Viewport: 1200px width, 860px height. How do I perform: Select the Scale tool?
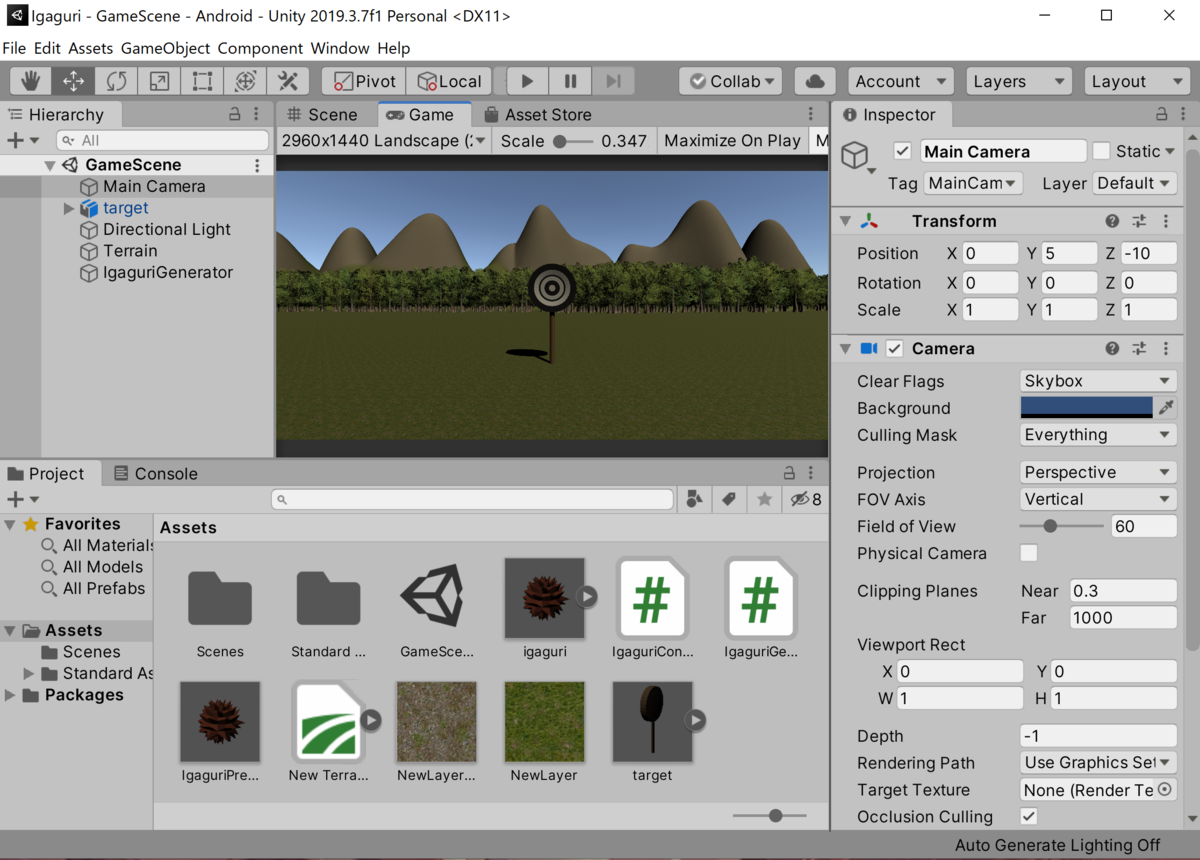160,81
